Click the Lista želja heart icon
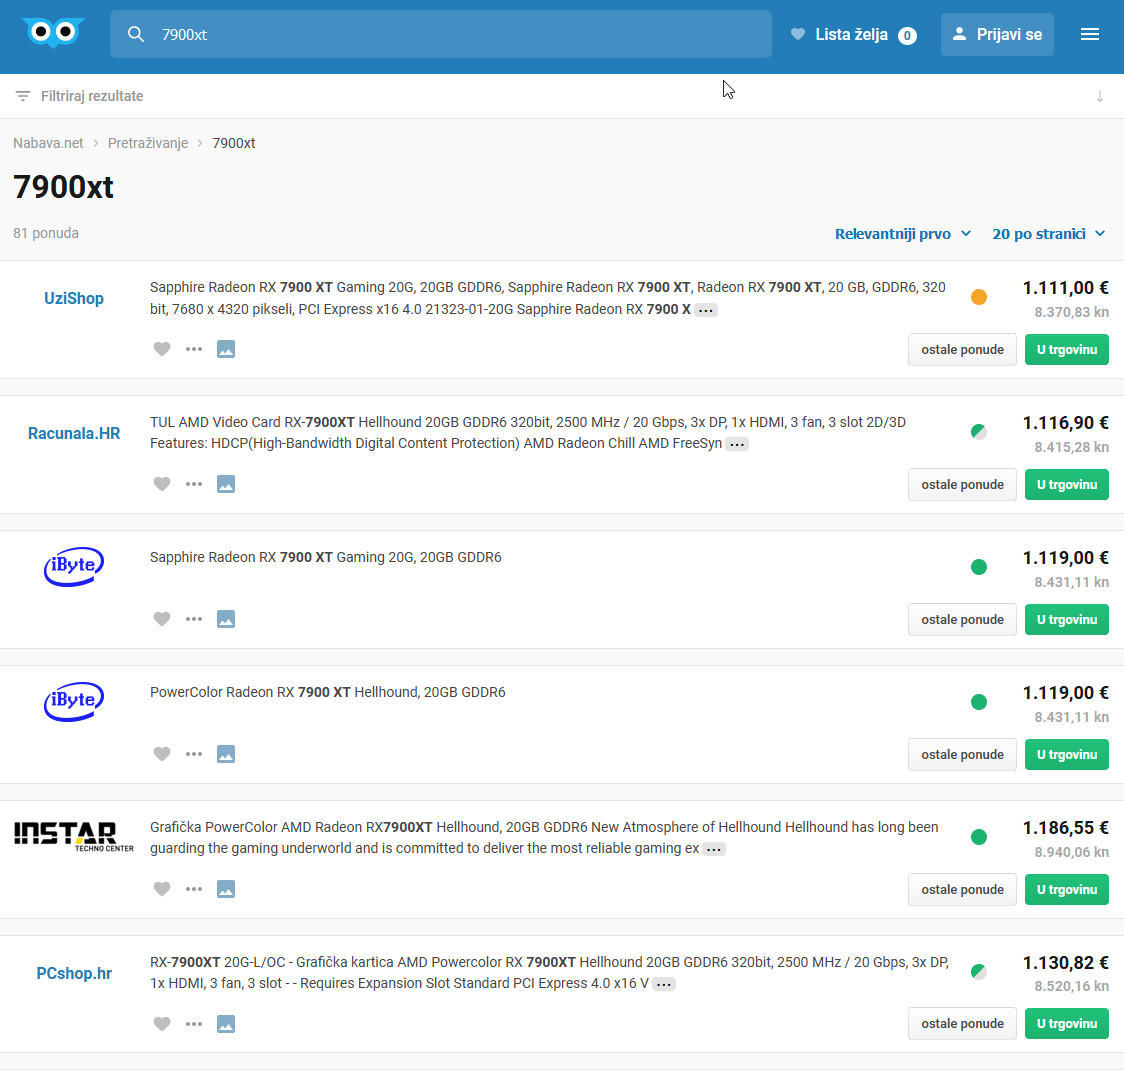This screenshot has height=1073, width=1124. point(797,34)
